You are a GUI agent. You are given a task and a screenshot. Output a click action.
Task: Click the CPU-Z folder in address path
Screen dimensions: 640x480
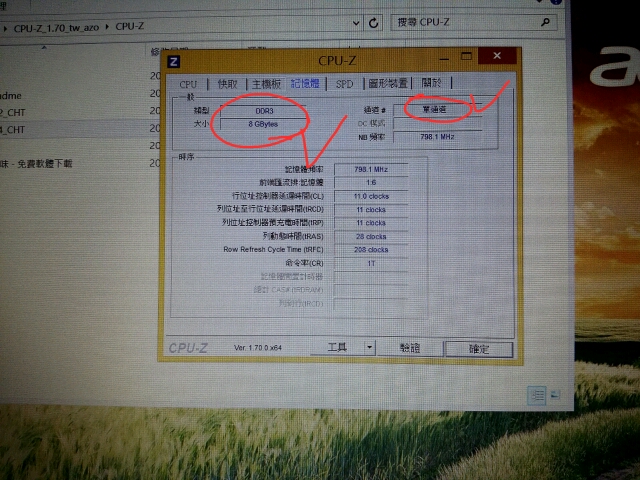(x=129, y=27)
